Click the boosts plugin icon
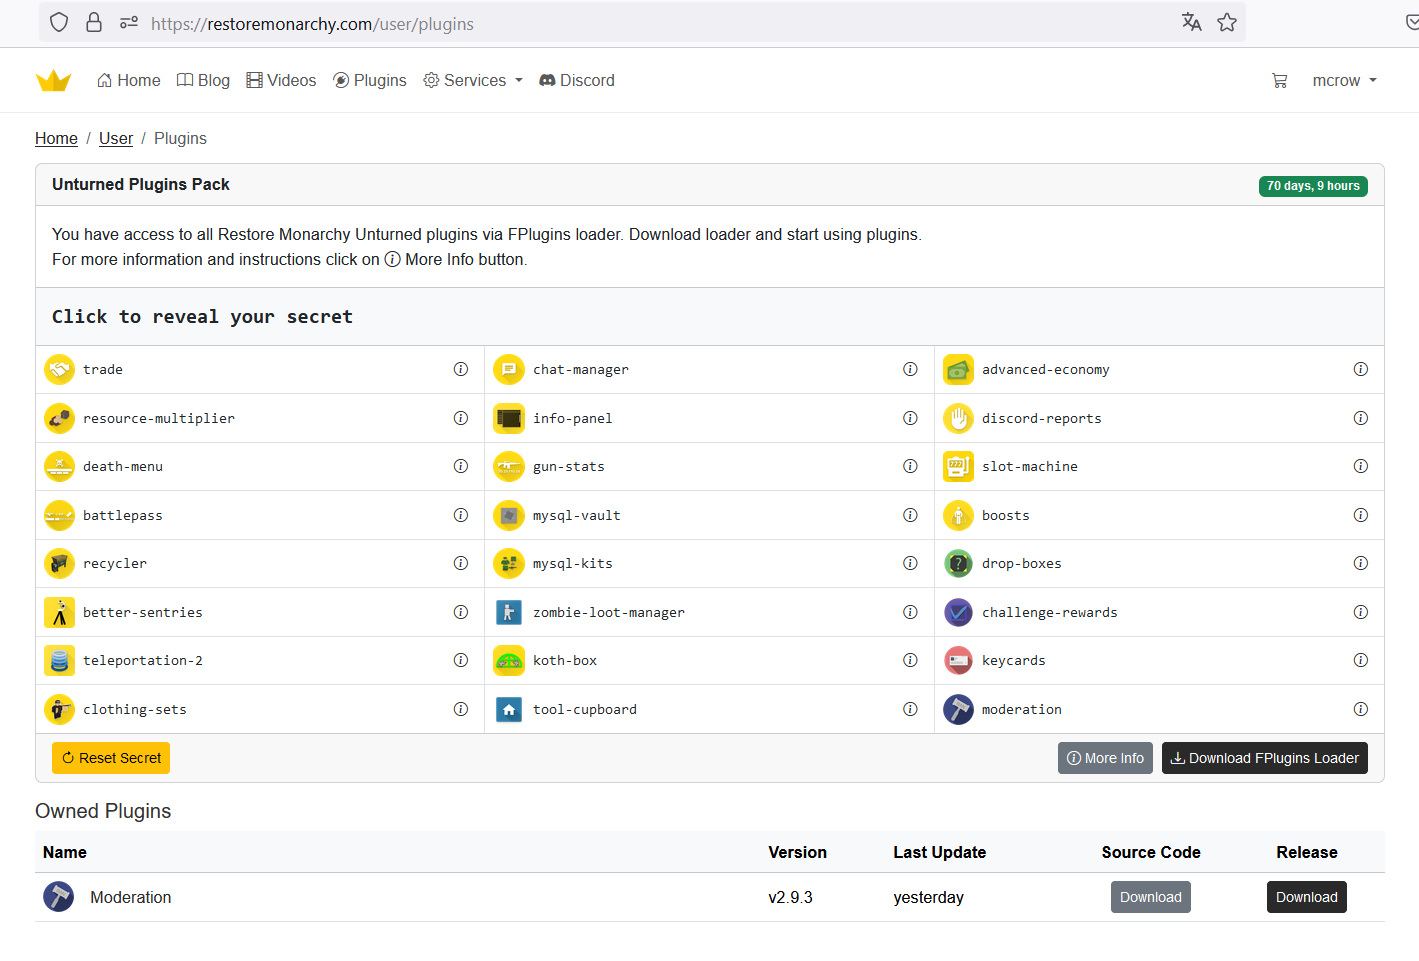The height and width of the screenshot is (961, 1419). click(x=958, y=515)
